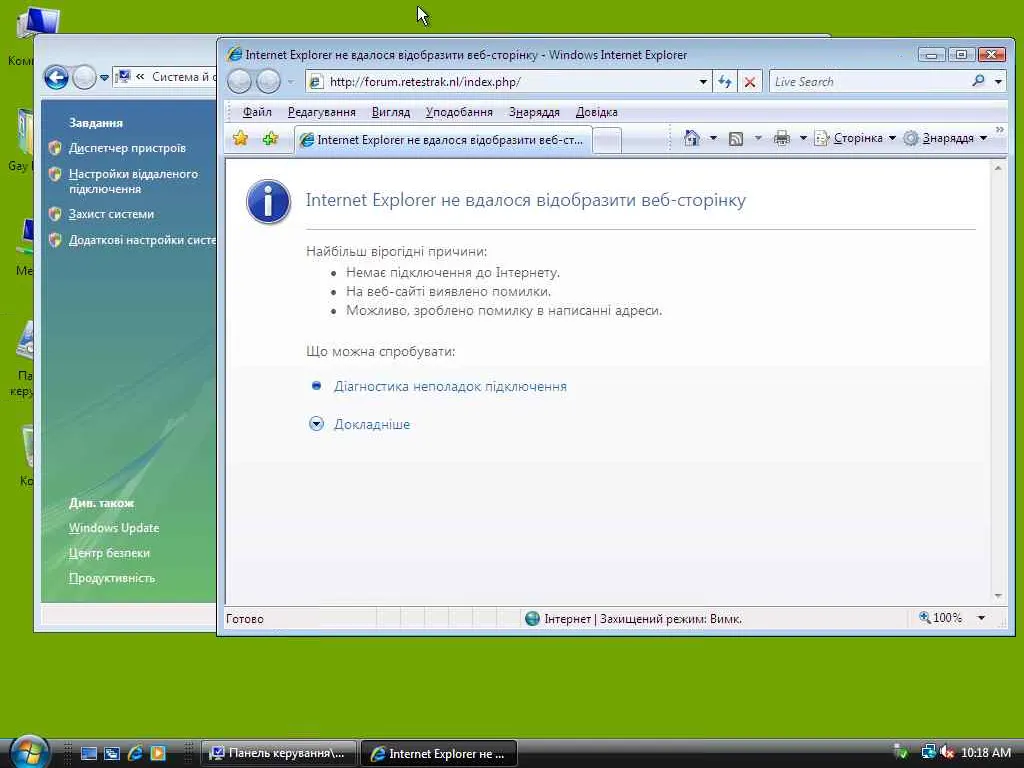Click the red Stop loading button
The image size is (1024, 768).
pos(750,82)
